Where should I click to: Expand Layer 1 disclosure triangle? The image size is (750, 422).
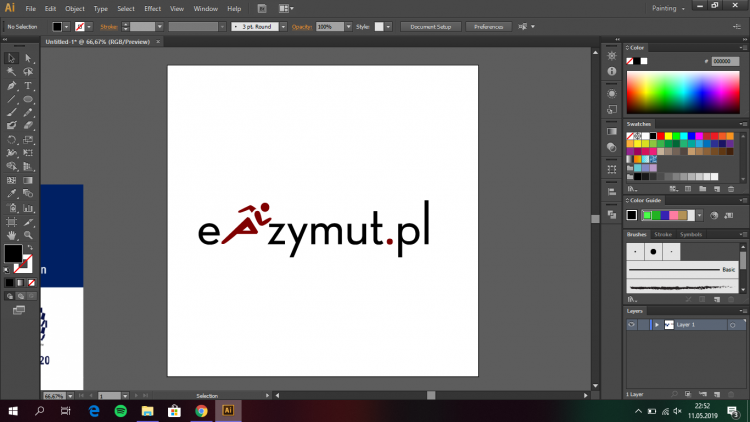657,325
